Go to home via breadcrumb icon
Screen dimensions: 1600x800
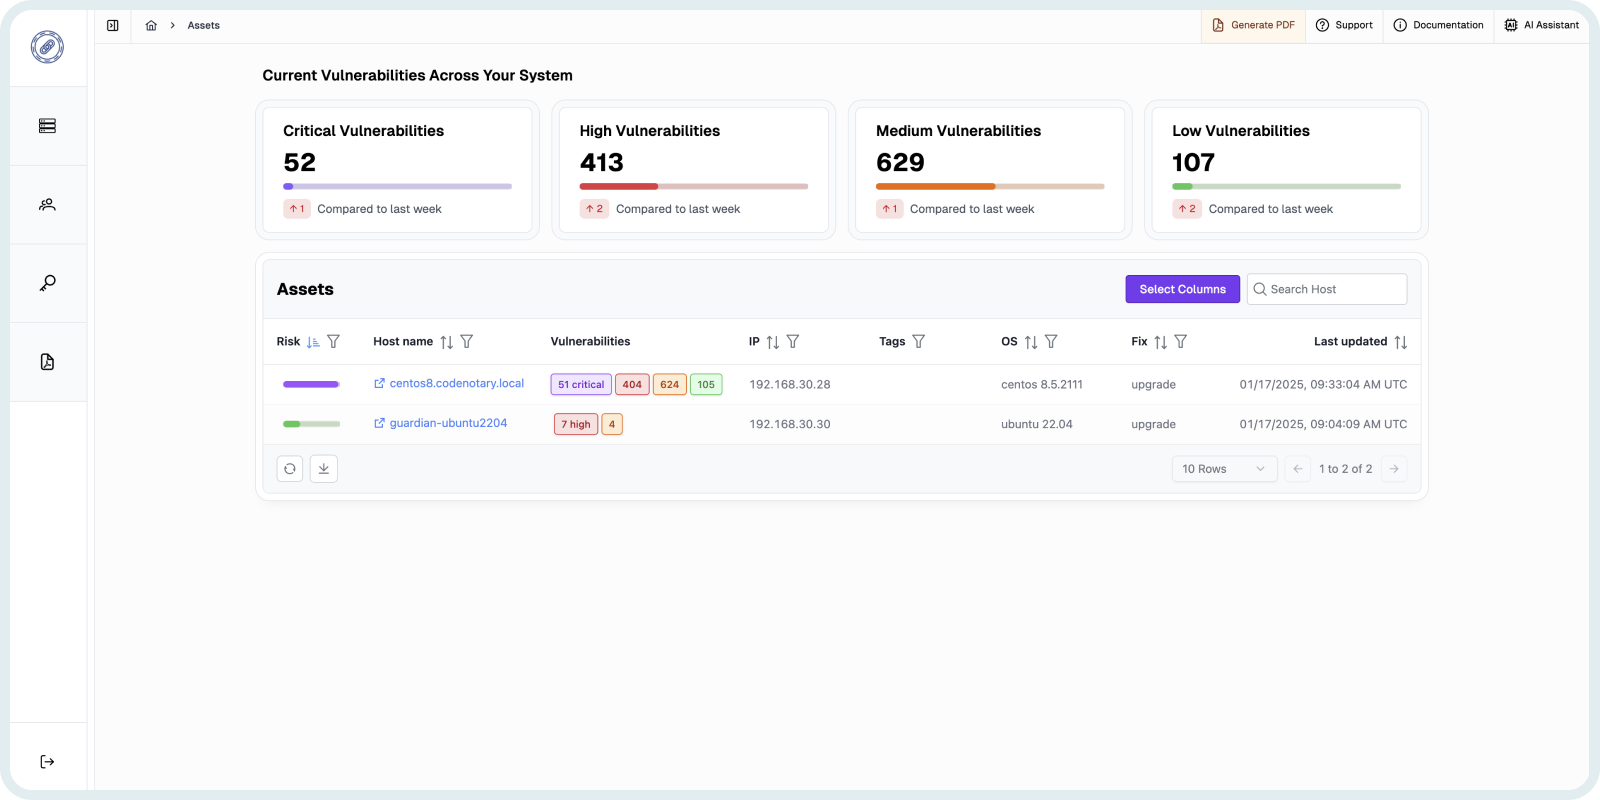pos(151,25)
